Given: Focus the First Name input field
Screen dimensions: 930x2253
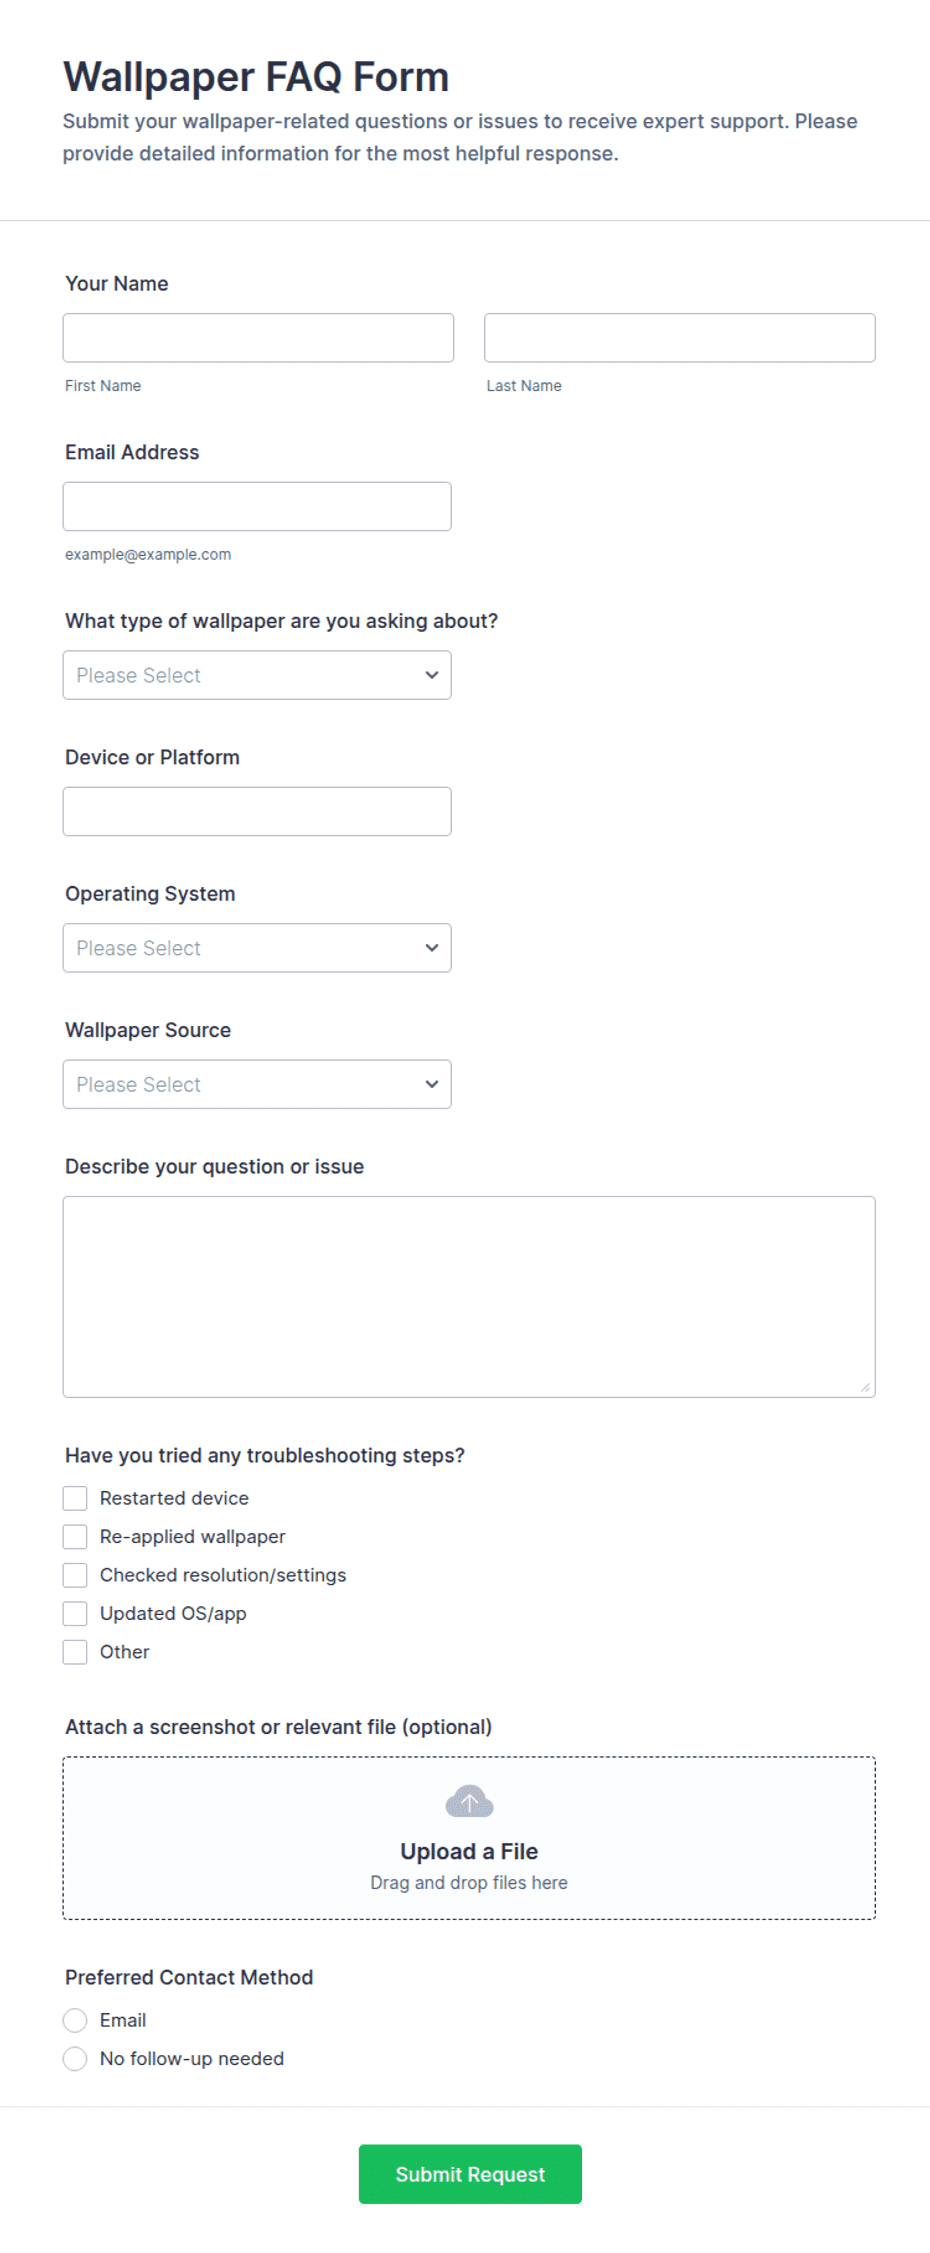Looking at the screenshot, I should [x=258, y=338].
